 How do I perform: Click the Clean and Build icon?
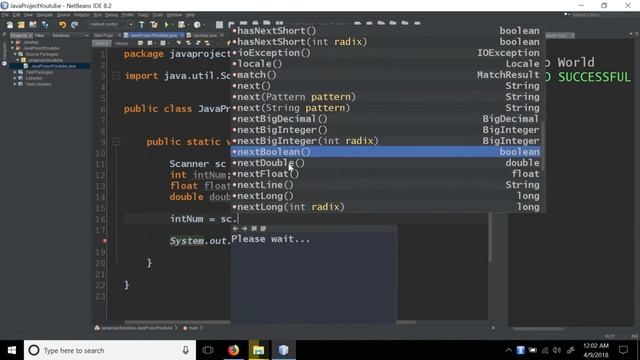point(154,25)
